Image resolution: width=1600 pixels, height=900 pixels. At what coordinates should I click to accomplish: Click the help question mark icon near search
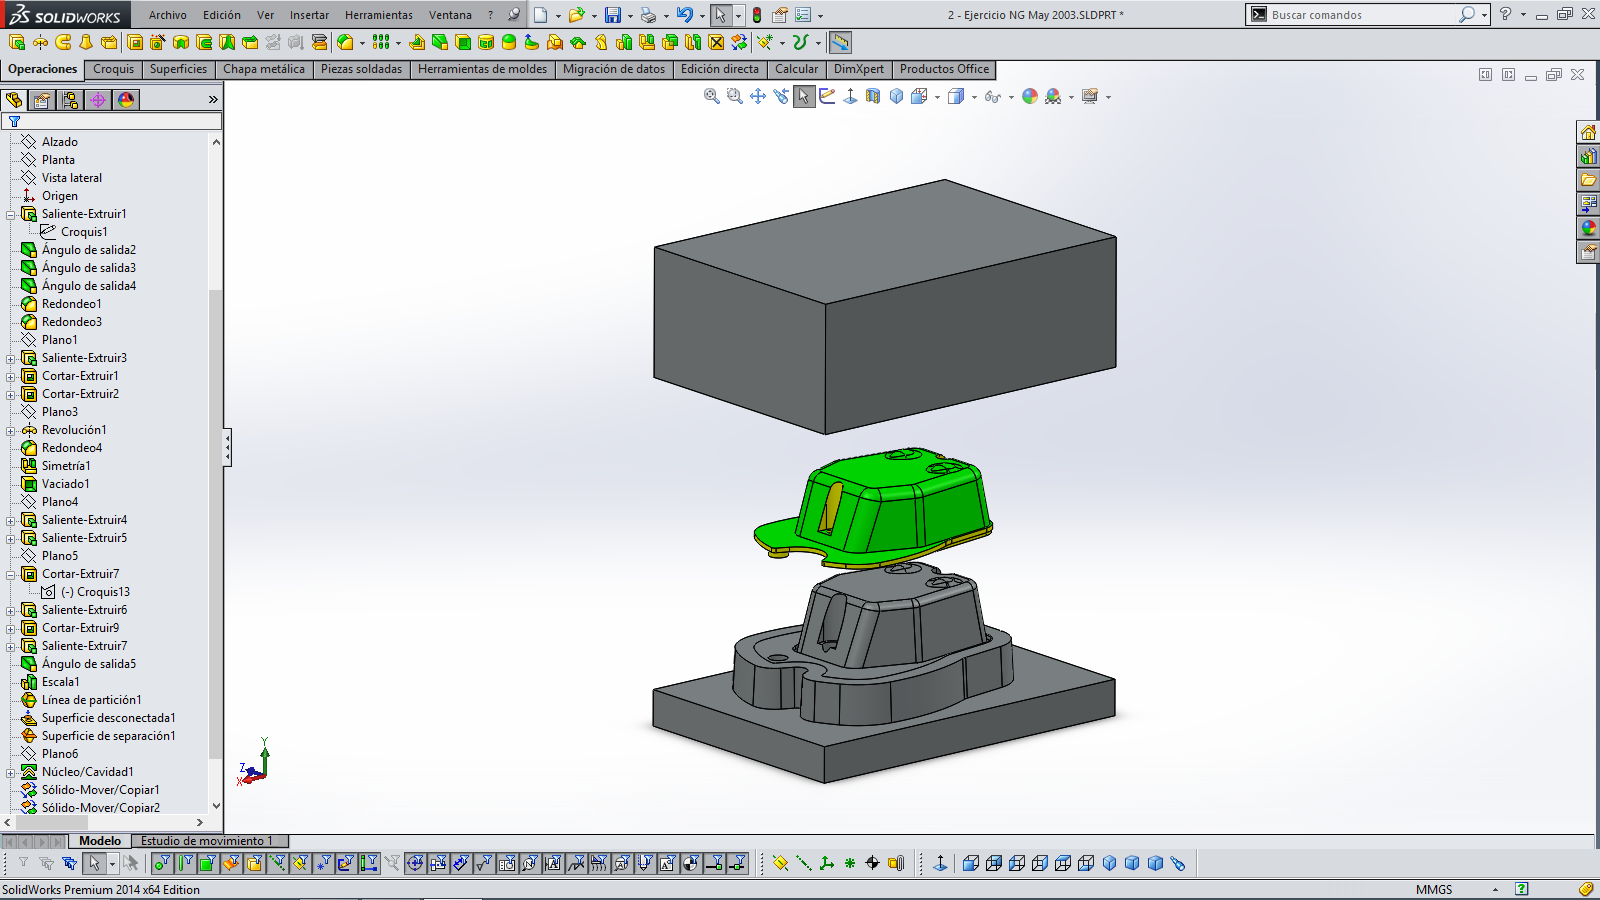click(x=1505, y=15)
